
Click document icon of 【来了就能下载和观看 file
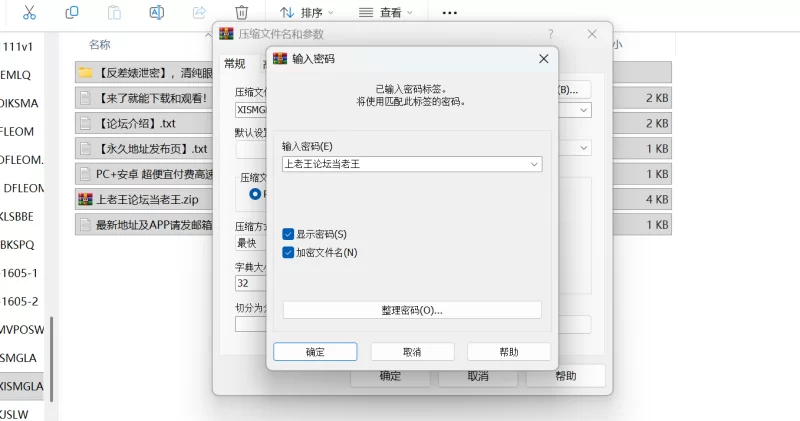[x=85, y=98]
